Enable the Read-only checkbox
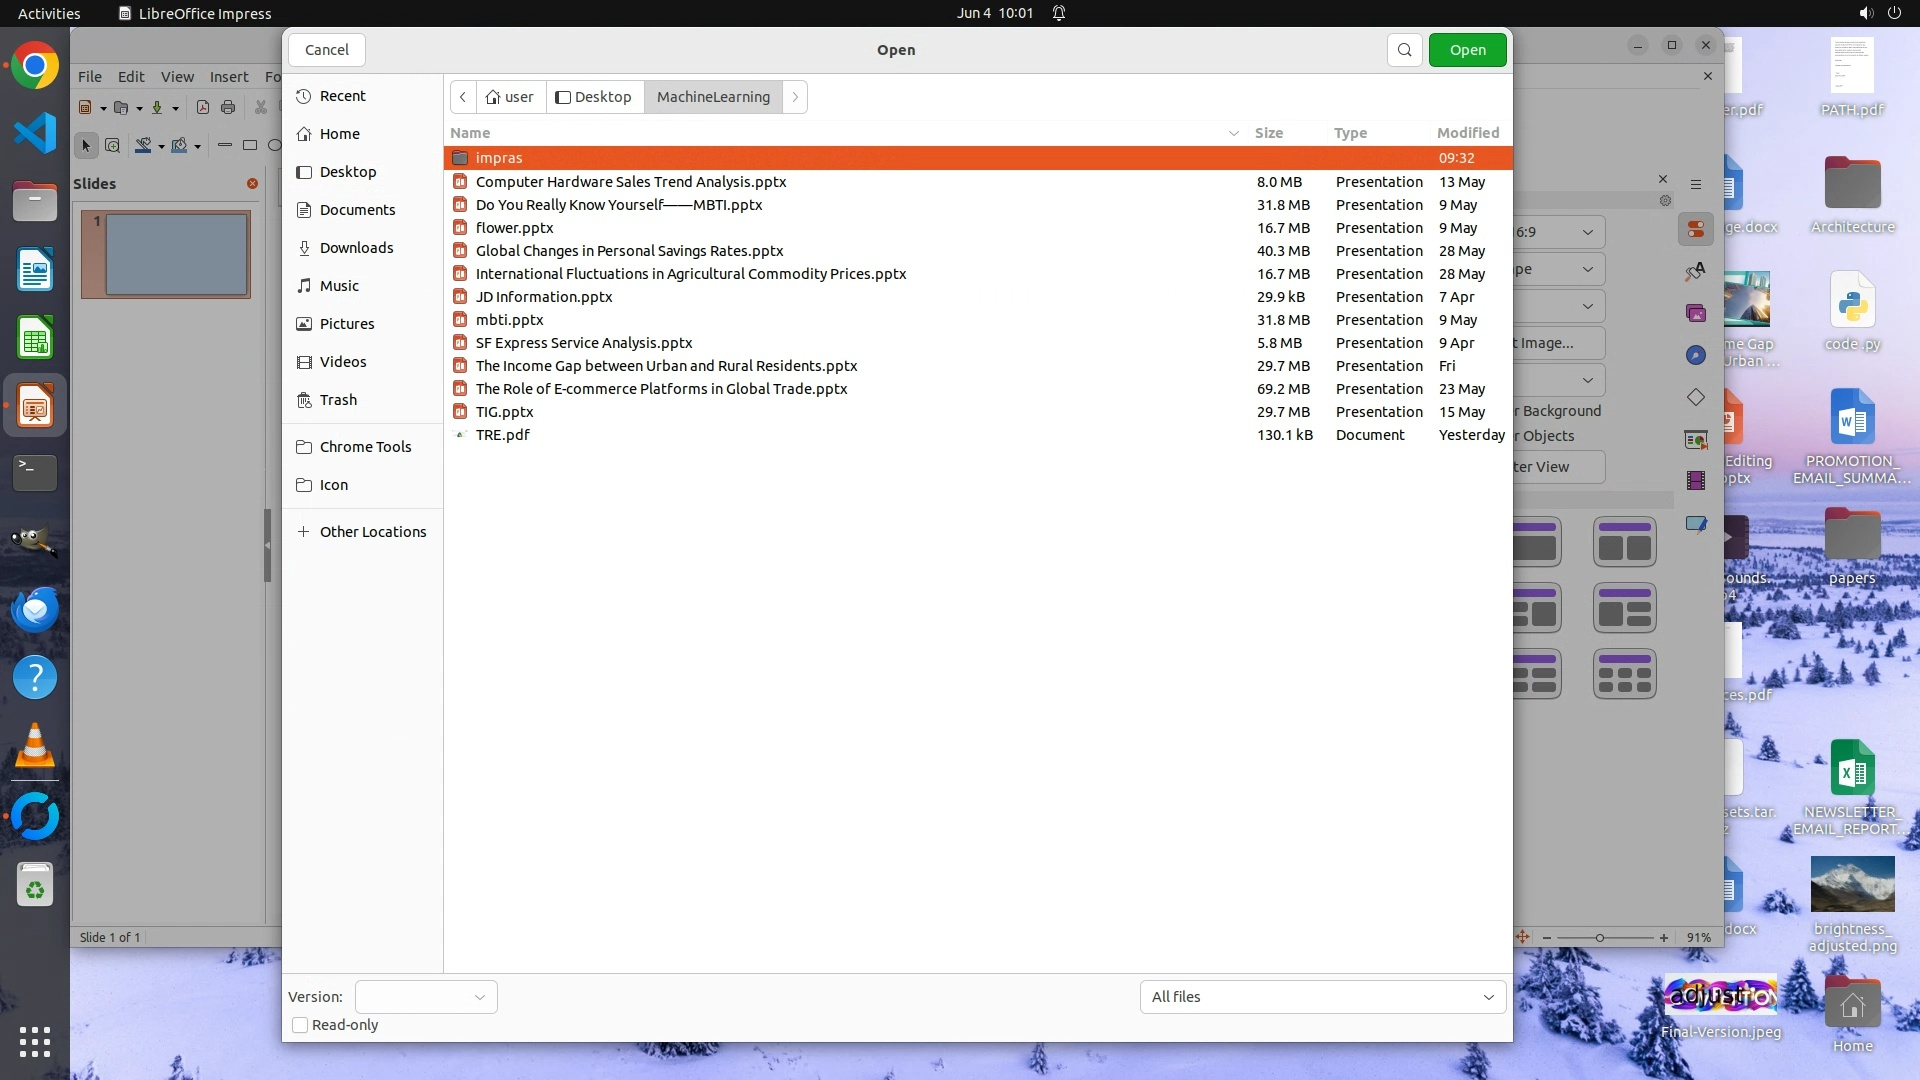 pyautogui.click(x=300, y=1025)
